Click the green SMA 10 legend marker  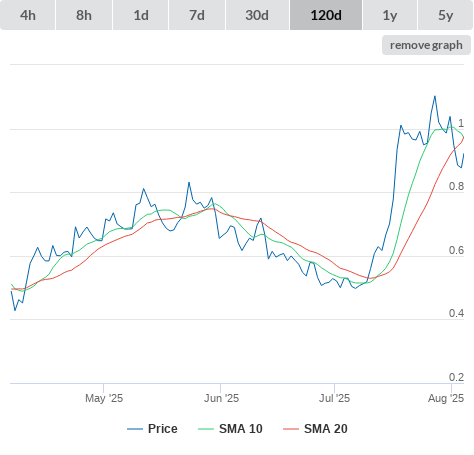coord(206,429)
